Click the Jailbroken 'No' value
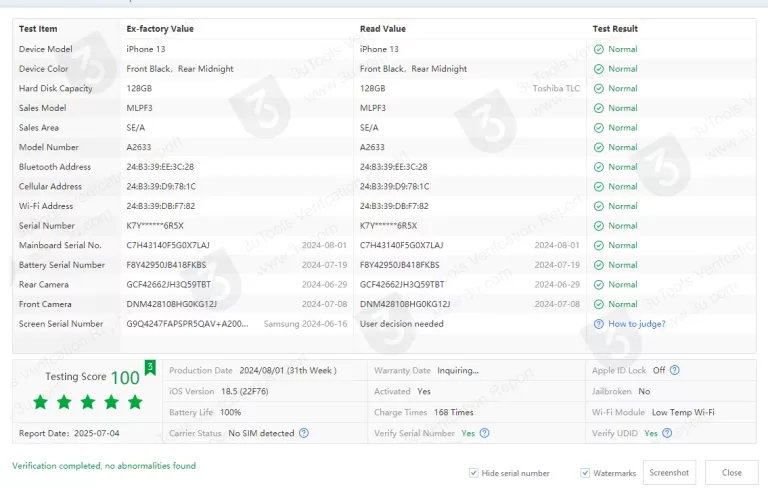 pyautogui.click(x=644, y=391)
